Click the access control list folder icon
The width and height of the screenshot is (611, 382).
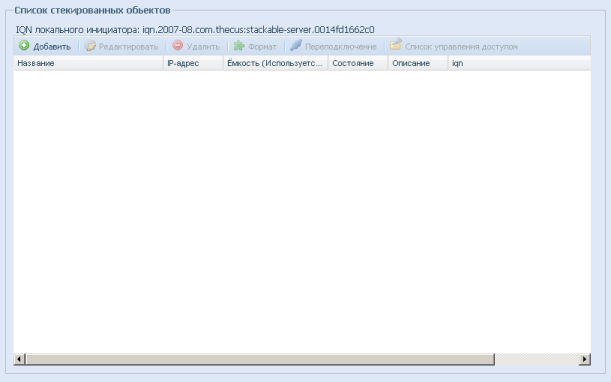pyautogui.click(x=396, y=44)
